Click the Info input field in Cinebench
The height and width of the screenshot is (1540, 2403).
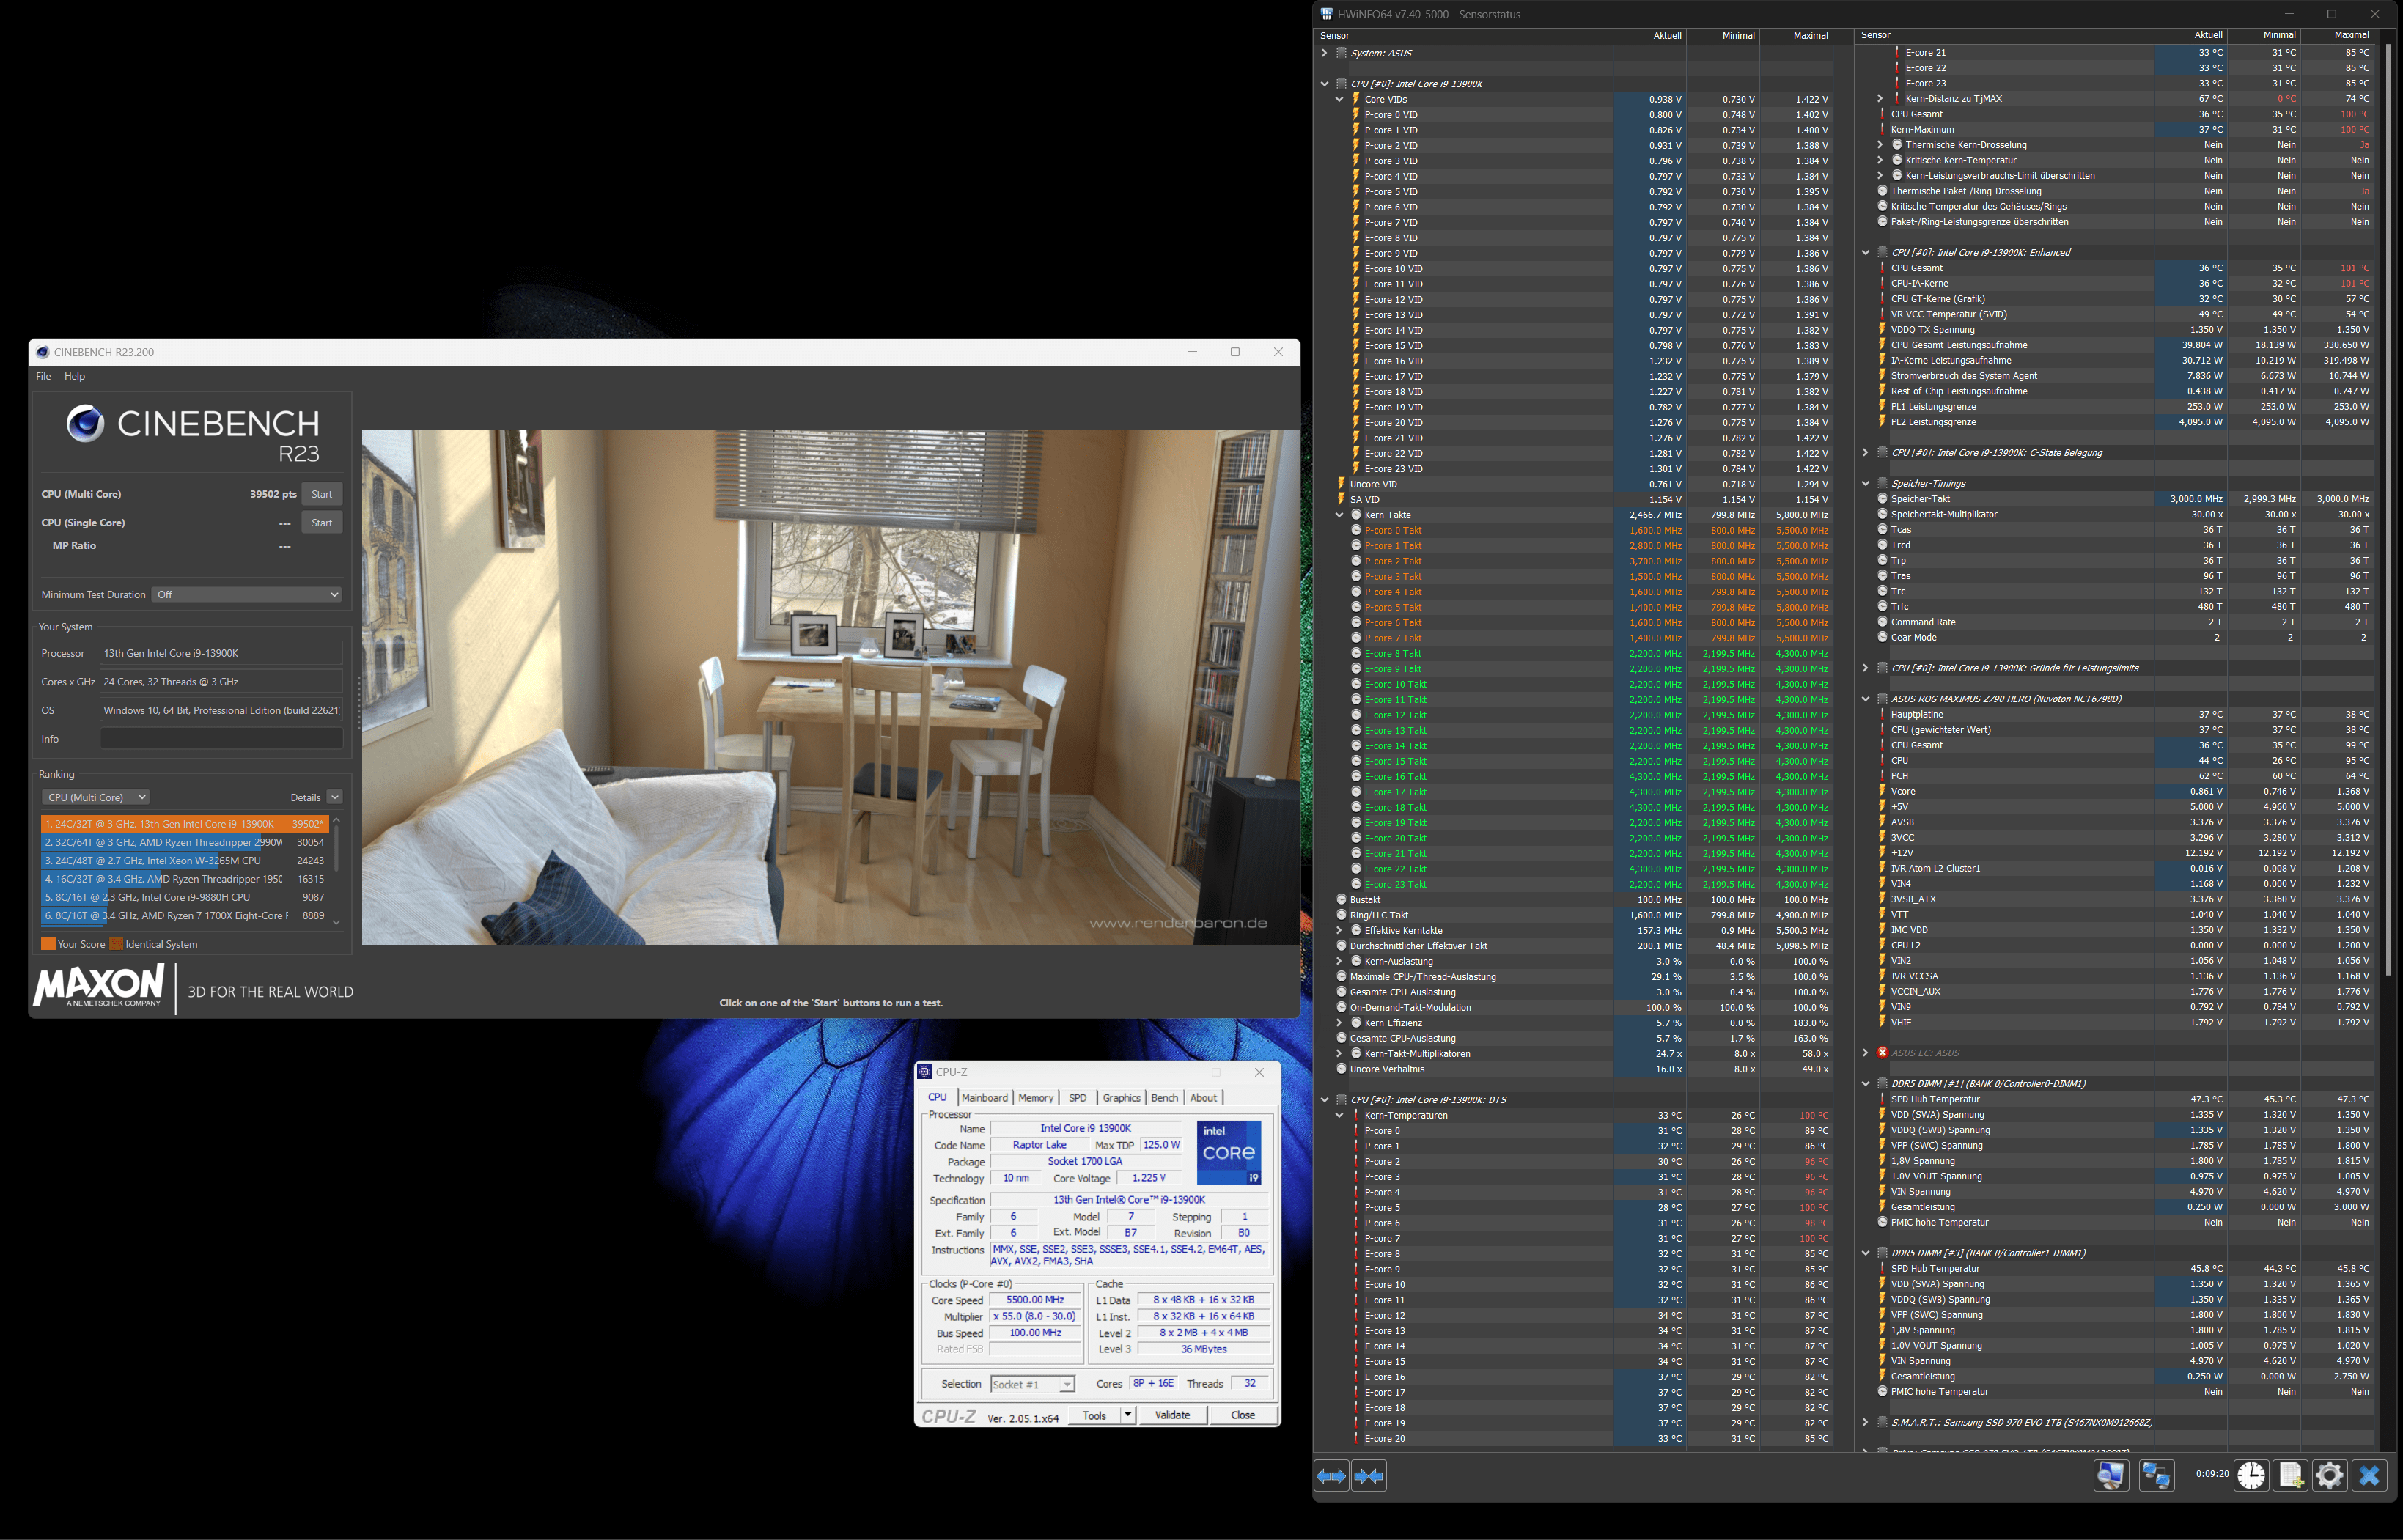coord(221,739)
